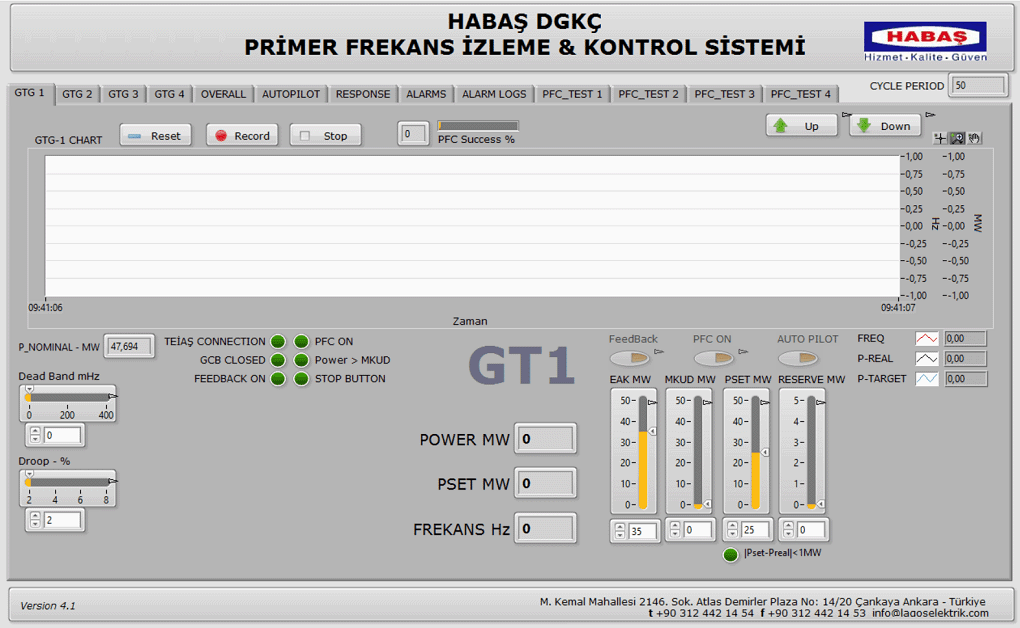Click the POWER MW readout field
Image resolution: width=1020 pixels, height=628 pixels.
coord(545,439)
